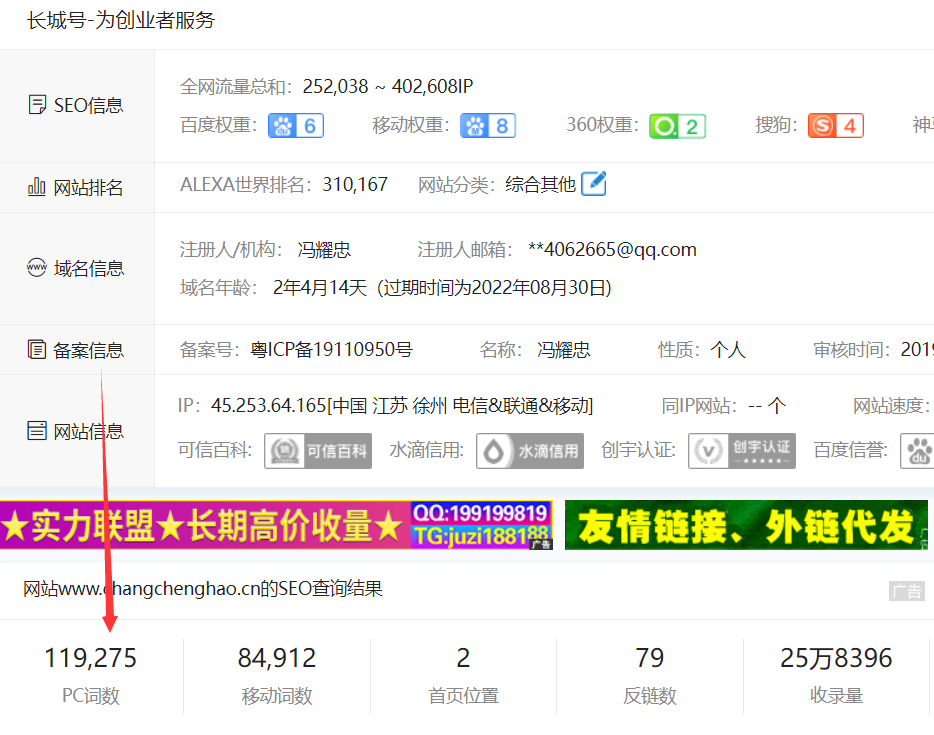Click the Baidu weight 6 badge
934x735 pixels.
pyautogui.click(x=295, y=126)
